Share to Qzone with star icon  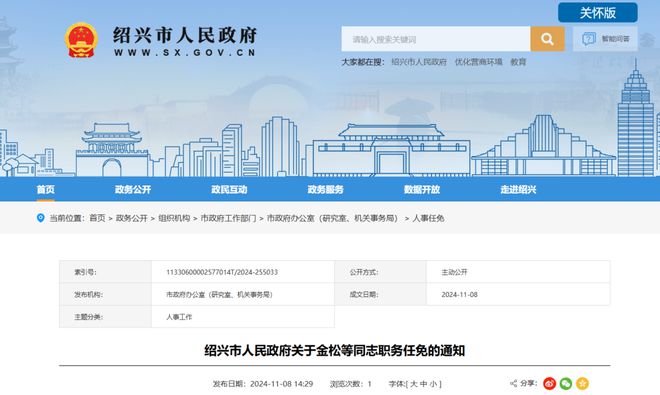pos(582,383)
